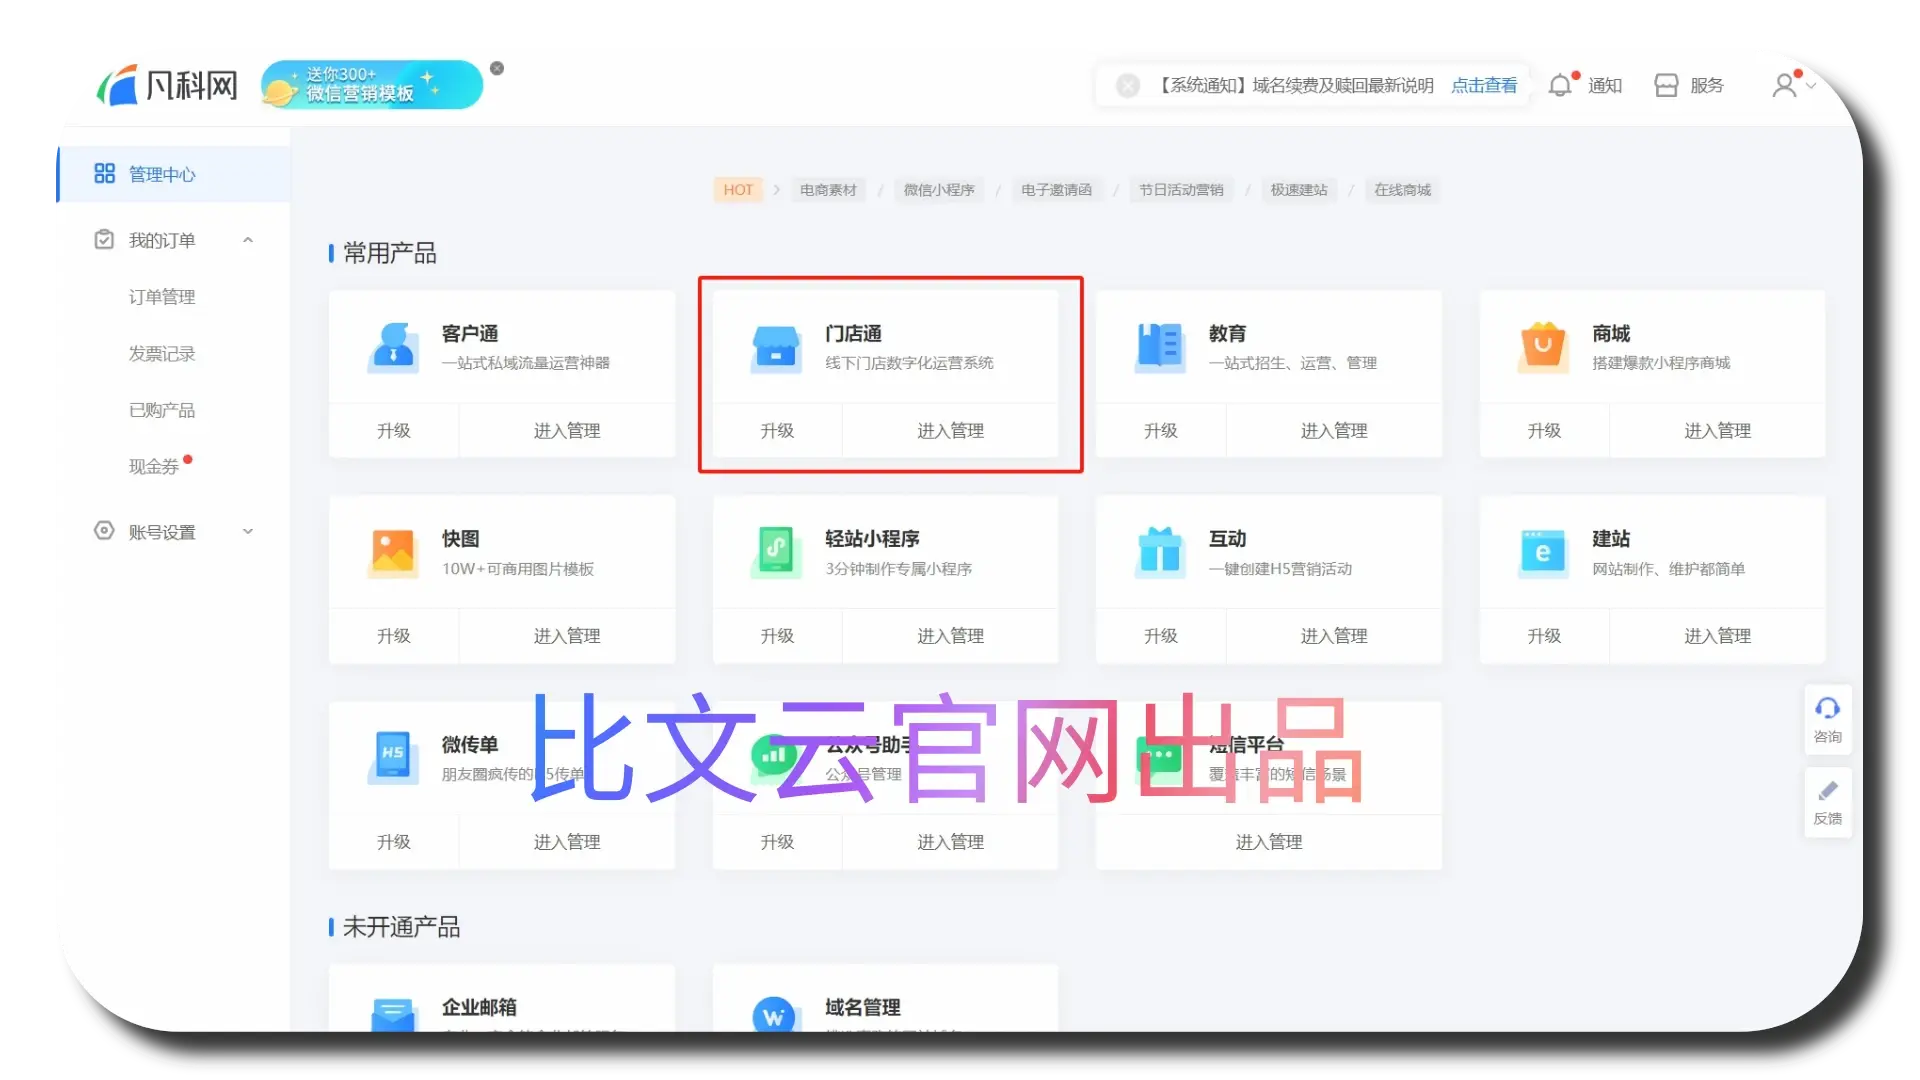
Task: Open the 咨询 headset widget
Action: click(1828, 720)
